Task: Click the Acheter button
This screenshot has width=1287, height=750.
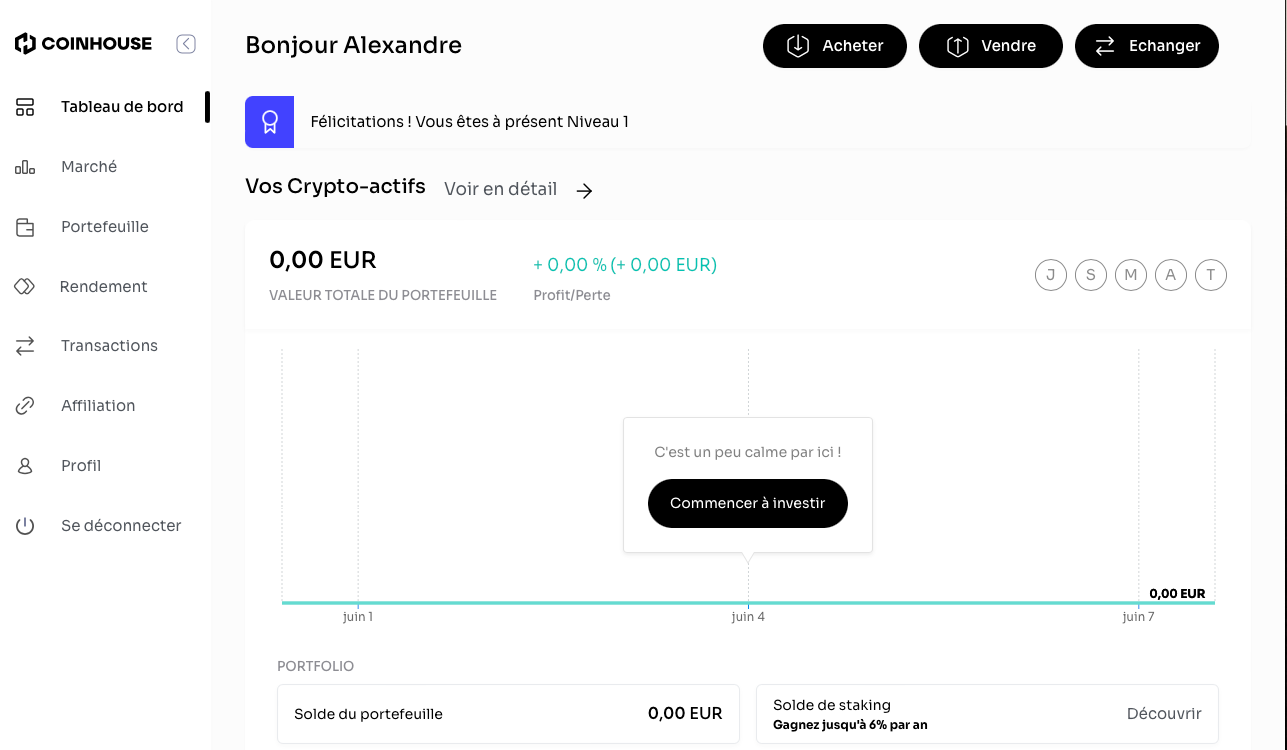Action: pos(835,46)
